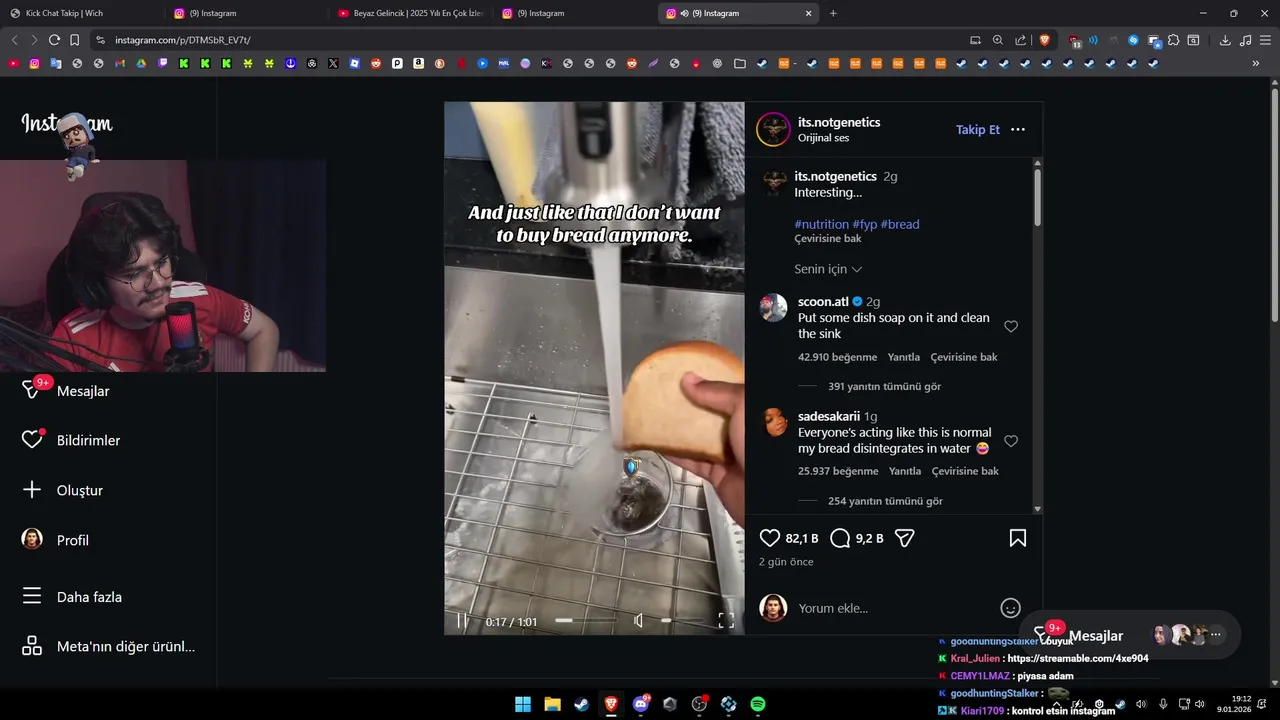
Task: Open Steam from the taskbar
Action: (581, 704)
